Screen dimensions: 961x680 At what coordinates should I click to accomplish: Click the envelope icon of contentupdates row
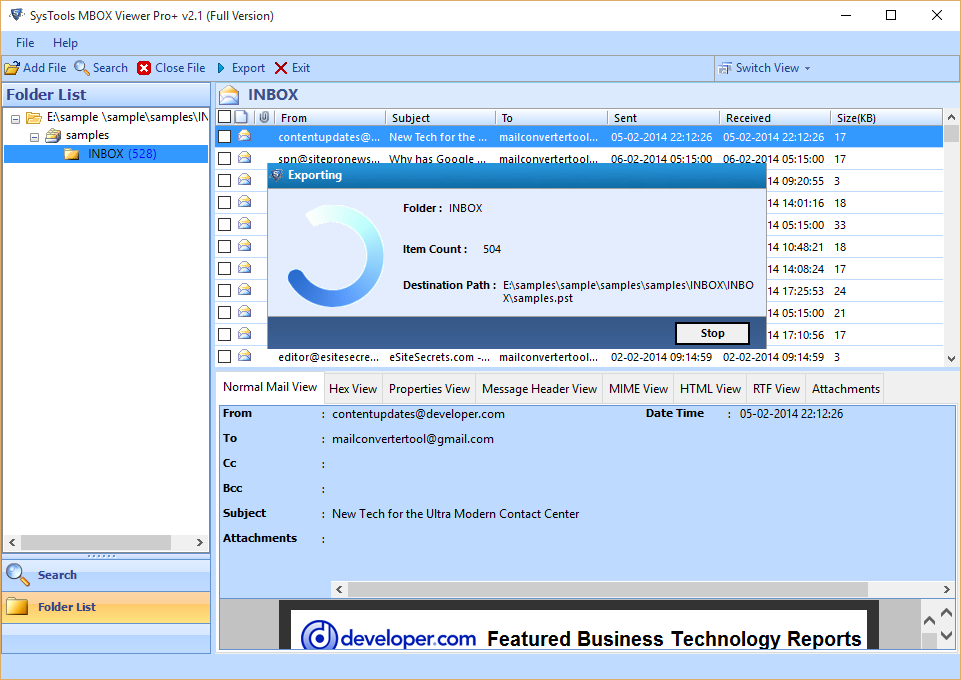(245, 136)
